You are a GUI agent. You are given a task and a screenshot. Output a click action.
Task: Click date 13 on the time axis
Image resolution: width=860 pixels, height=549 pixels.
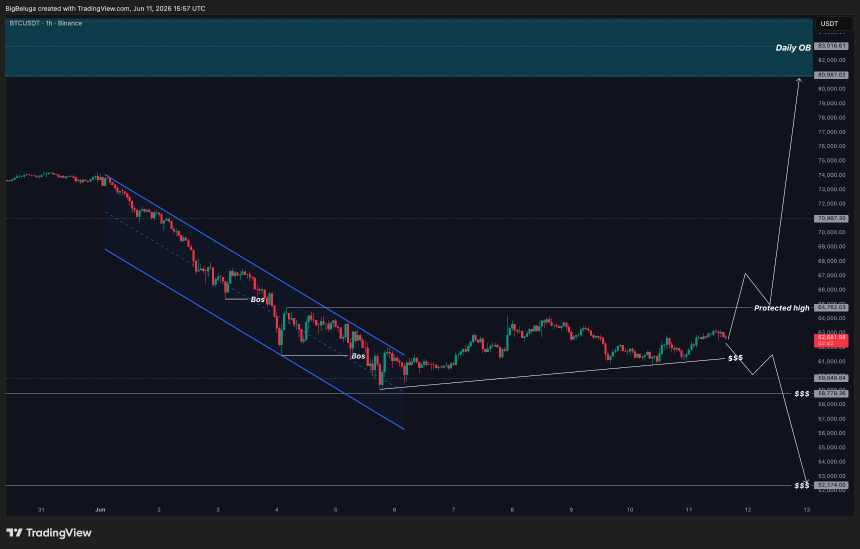[806, 510]
